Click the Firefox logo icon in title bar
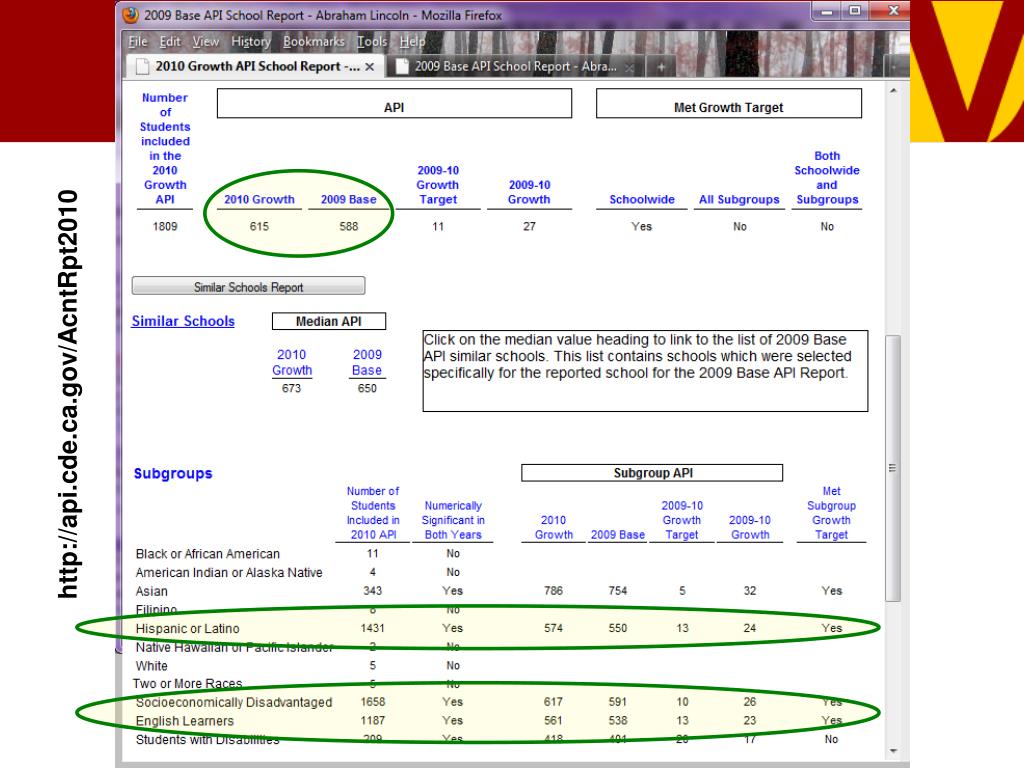Viewport: 1024px width, 768px height. click(x=131, y=15)
